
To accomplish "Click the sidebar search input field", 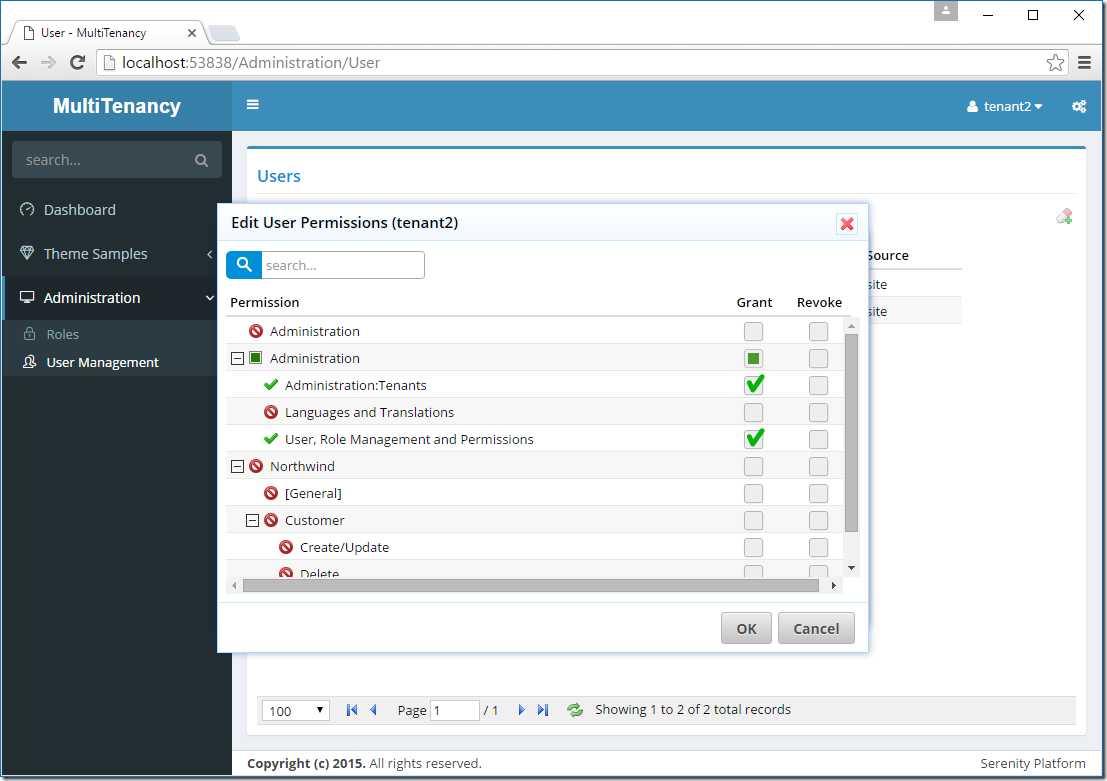I will (106, 160).
